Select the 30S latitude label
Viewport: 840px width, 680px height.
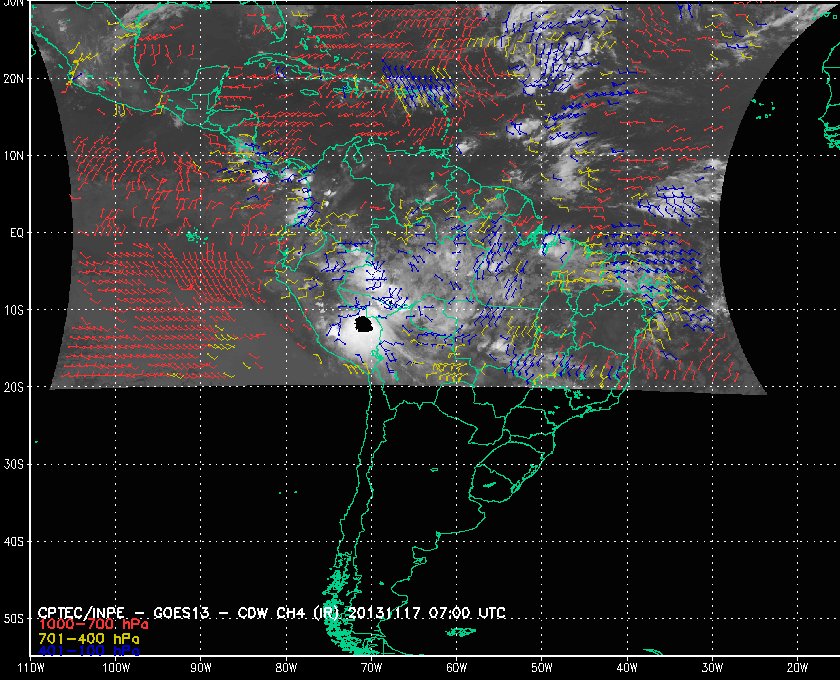coord(13,465)
